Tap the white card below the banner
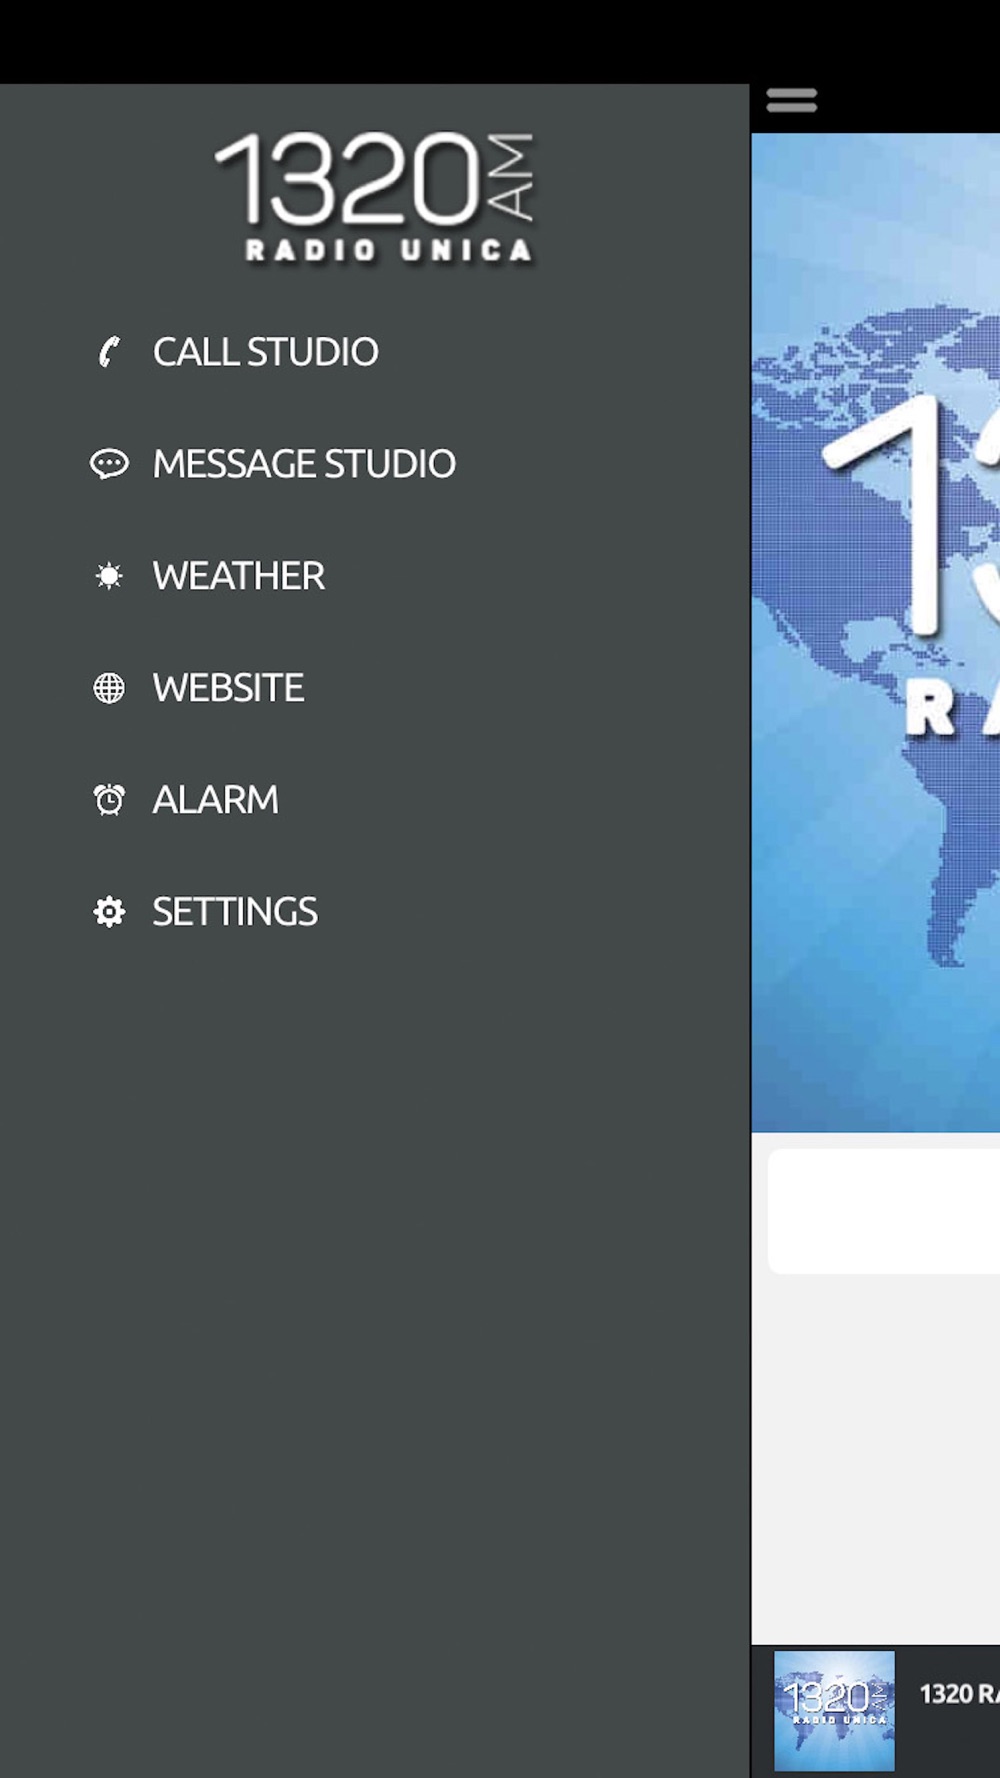 pyautogui.click(x=884, y=1211)
